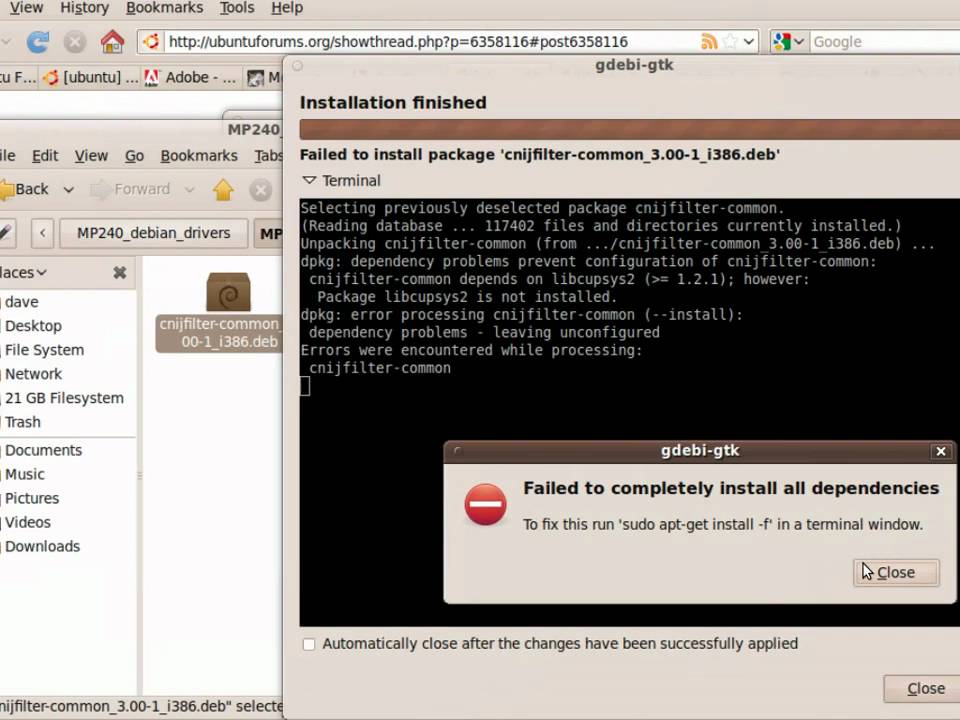Open the 21 GB Filesystem volume

pyautogui.click(x=64, y=398)
